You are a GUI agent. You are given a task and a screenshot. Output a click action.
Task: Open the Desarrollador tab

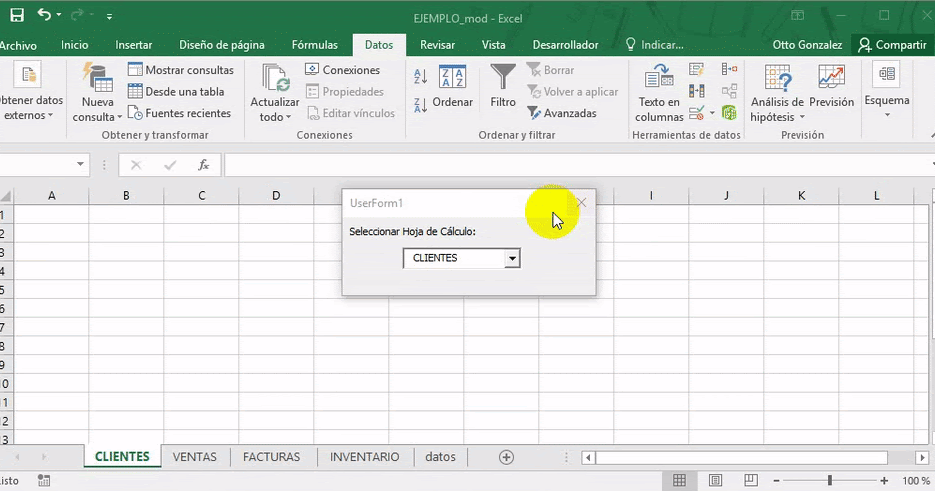click(565, 45)
